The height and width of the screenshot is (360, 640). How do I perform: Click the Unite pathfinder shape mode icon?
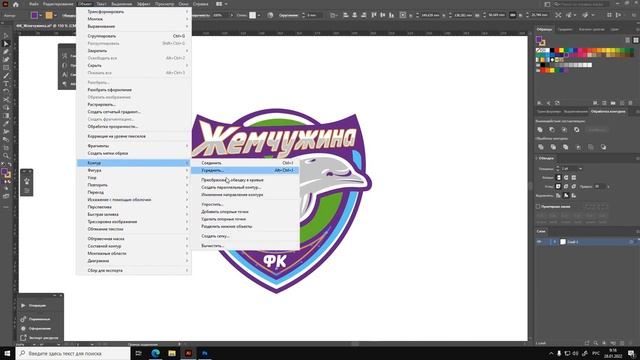click(540, 130)
